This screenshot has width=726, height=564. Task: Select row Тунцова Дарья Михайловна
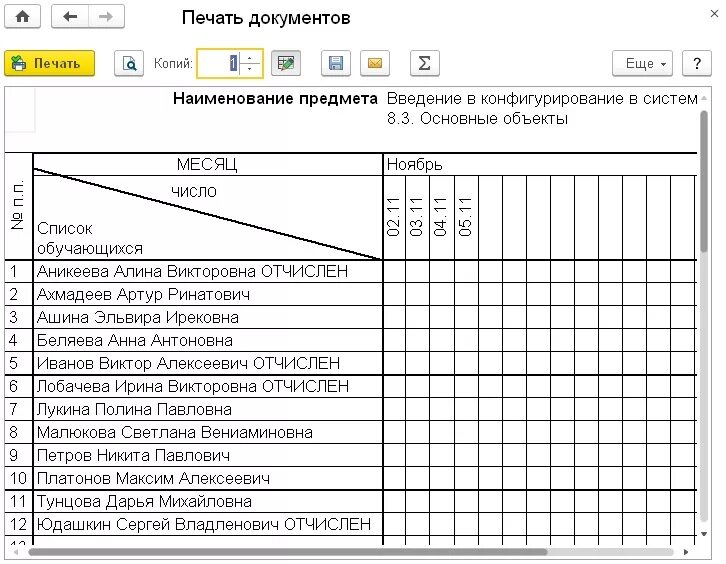[208, 501]
